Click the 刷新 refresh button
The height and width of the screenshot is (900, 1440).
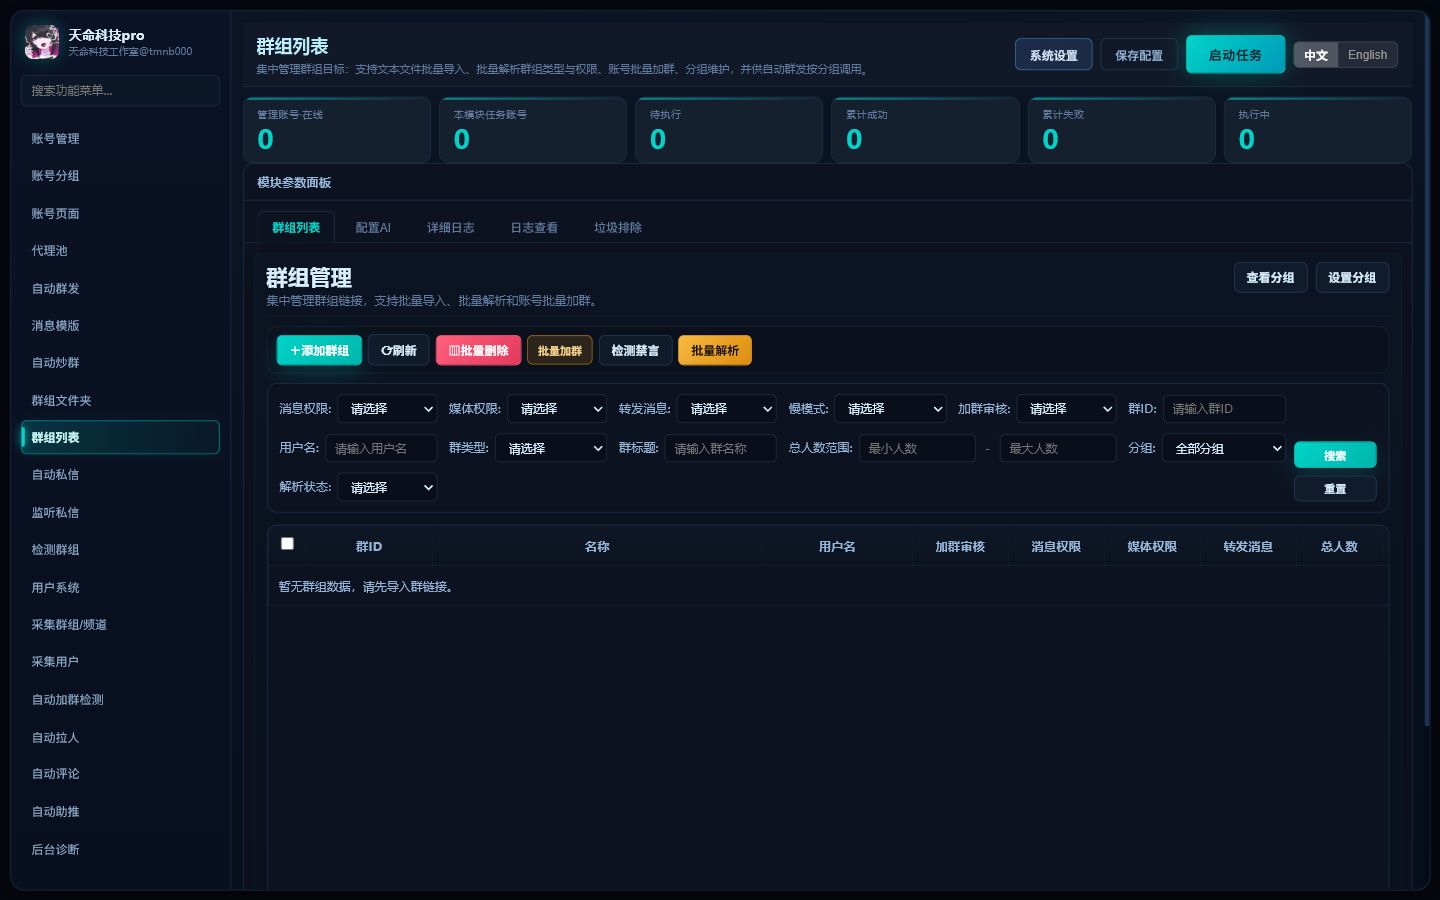pos(399,351)
